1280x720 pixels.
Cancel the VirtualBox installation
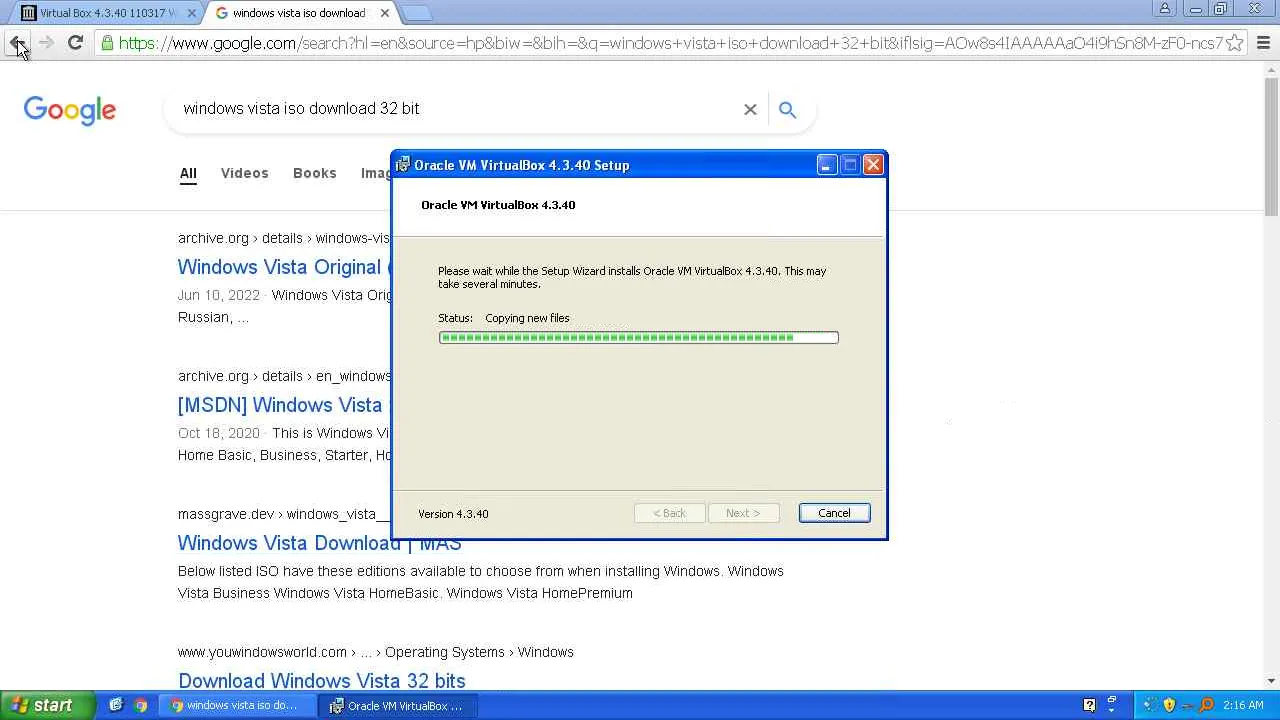point(834,513)
